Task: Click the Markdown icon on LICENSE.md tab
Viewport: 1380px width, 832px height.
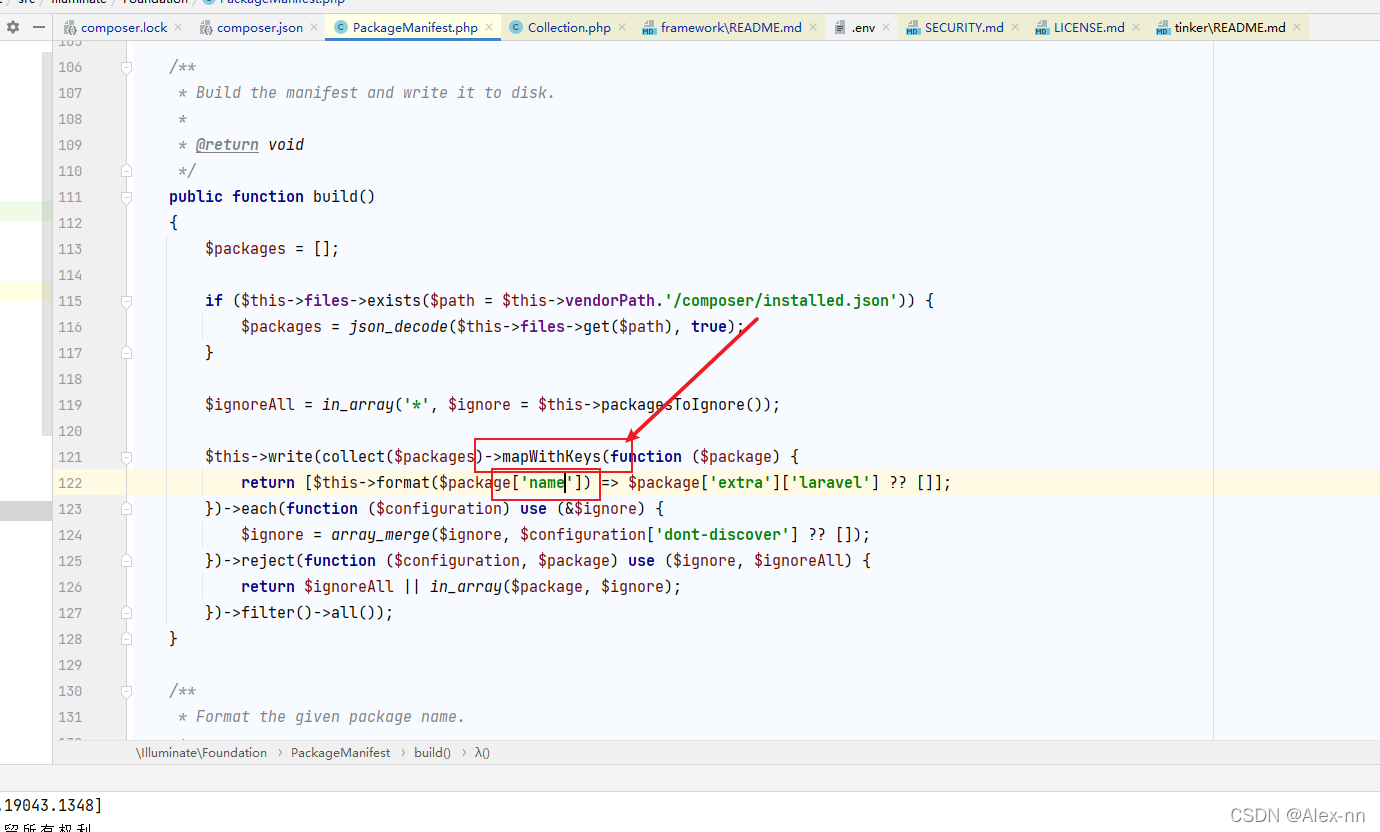Action: (x=1040, y=28)
